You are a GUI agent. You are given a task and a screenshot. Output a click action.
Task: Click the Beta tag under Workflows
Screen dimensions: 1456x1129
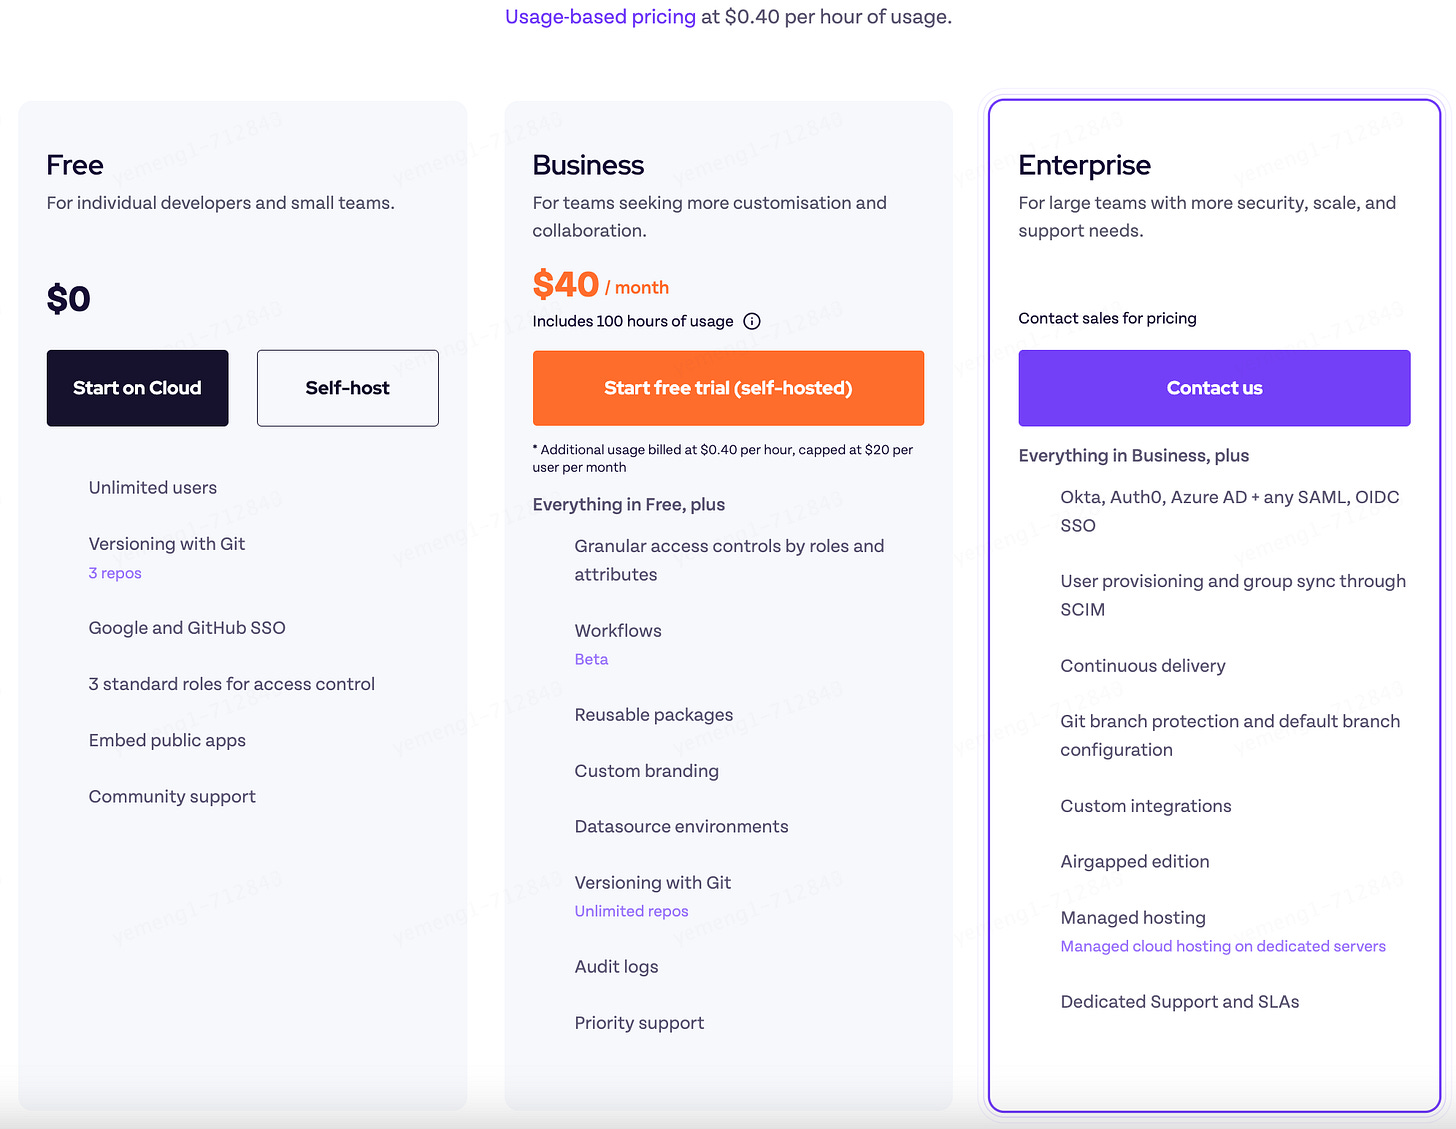[591, 659]
